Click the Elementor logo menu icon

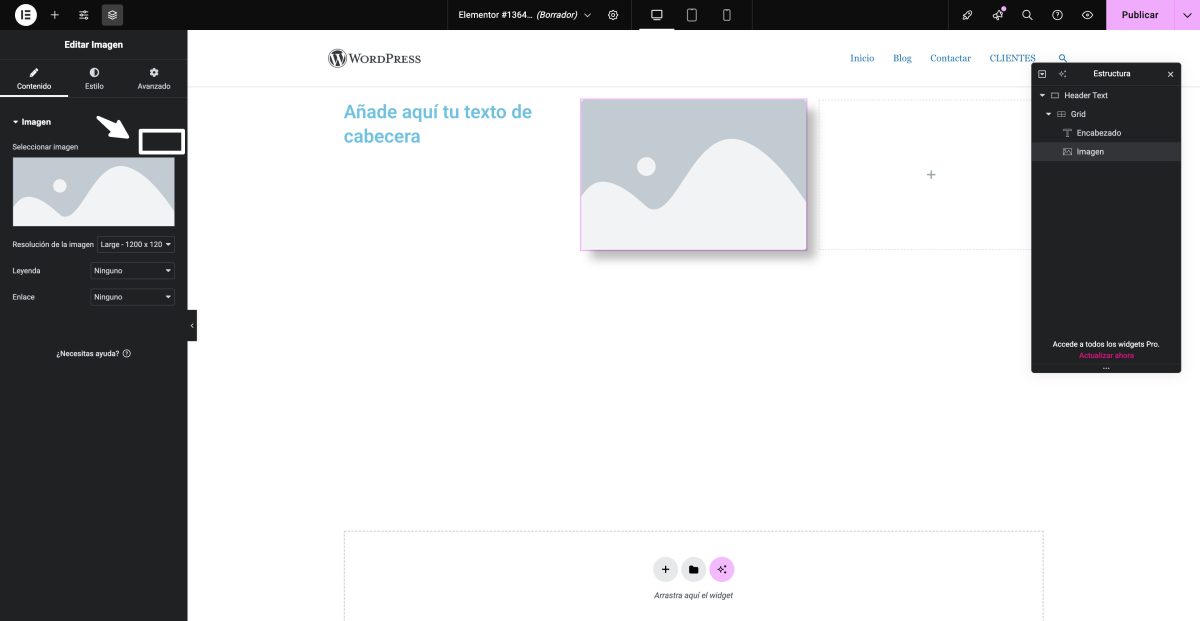pyautogui.click(x=26, y=15)
